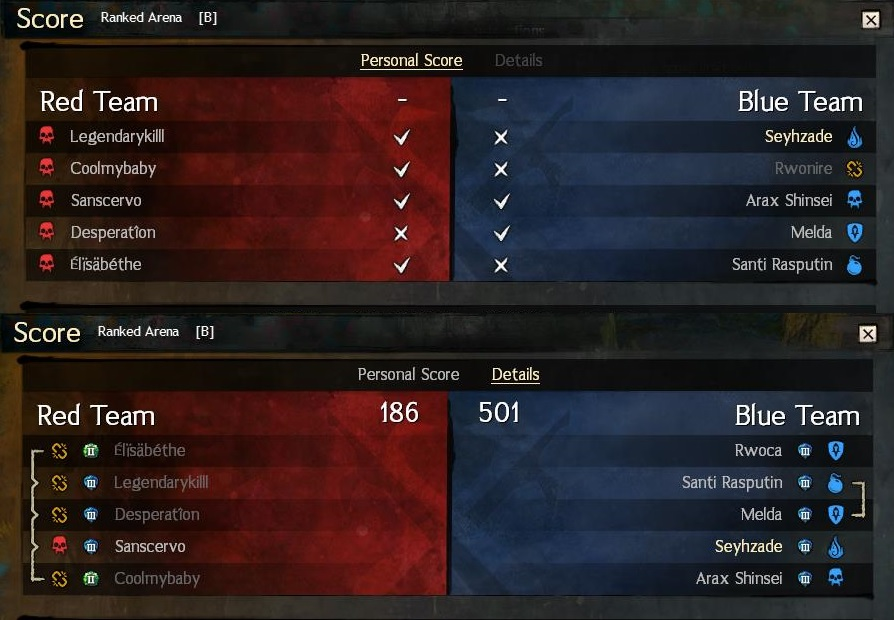
Task: Click the X mark in Desperatîon's row
Action: (x=401, y=233)
